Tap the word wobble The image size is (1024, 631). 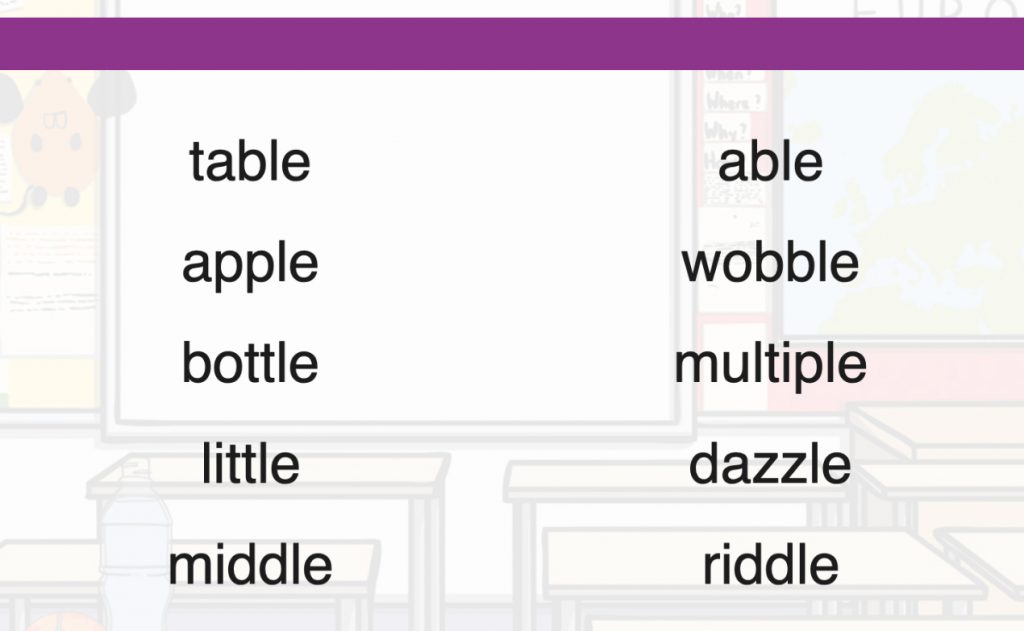pyautogui.click(x=770, y=262)
